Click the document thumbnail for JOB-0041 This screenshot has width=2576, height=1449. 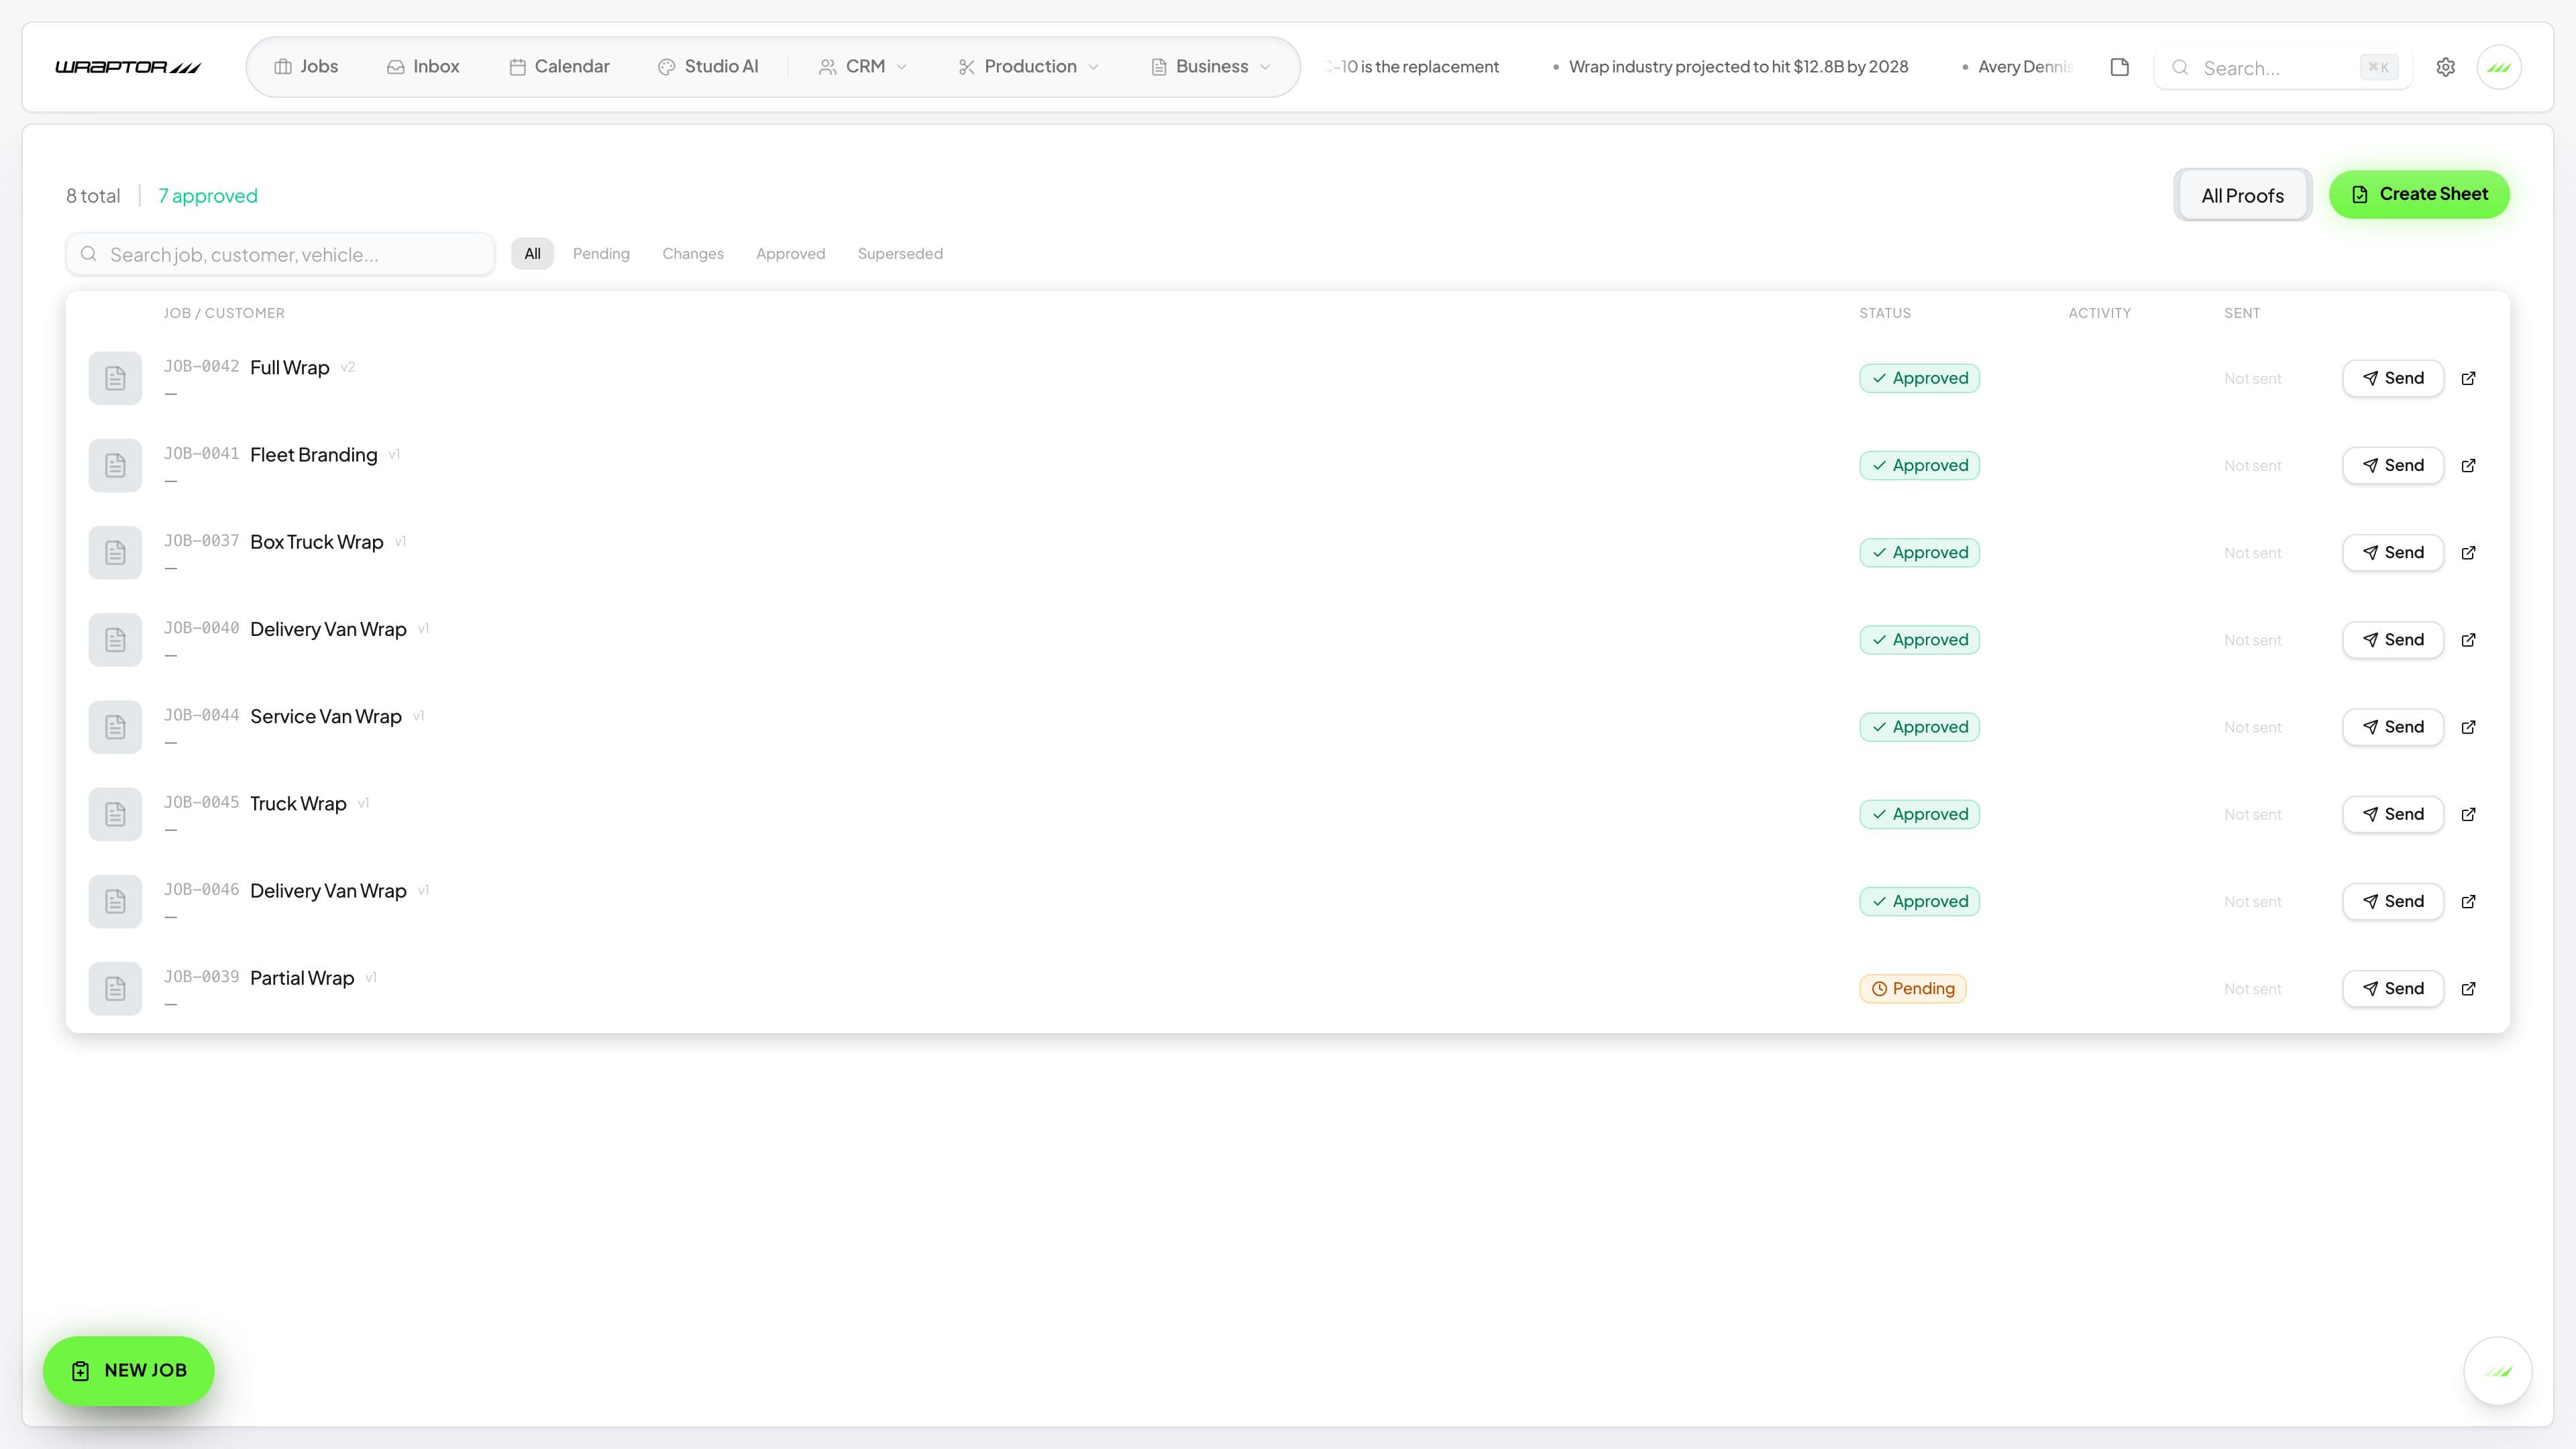pos(115,465)
